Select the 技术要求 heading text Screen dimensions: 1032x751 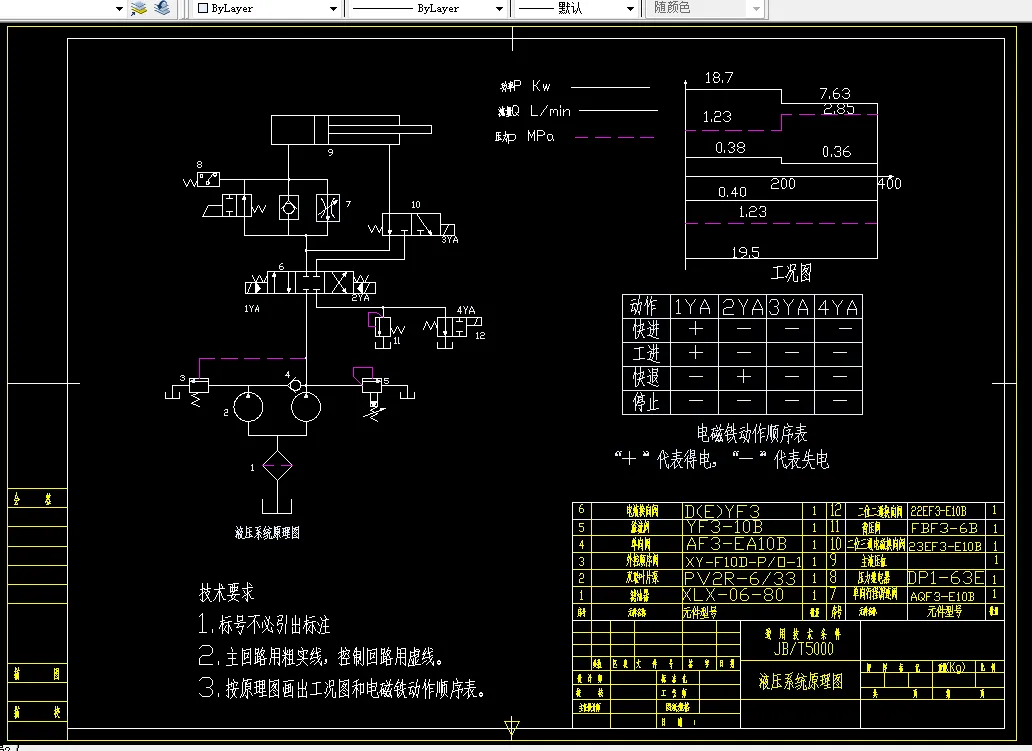[x=226, y=592]
